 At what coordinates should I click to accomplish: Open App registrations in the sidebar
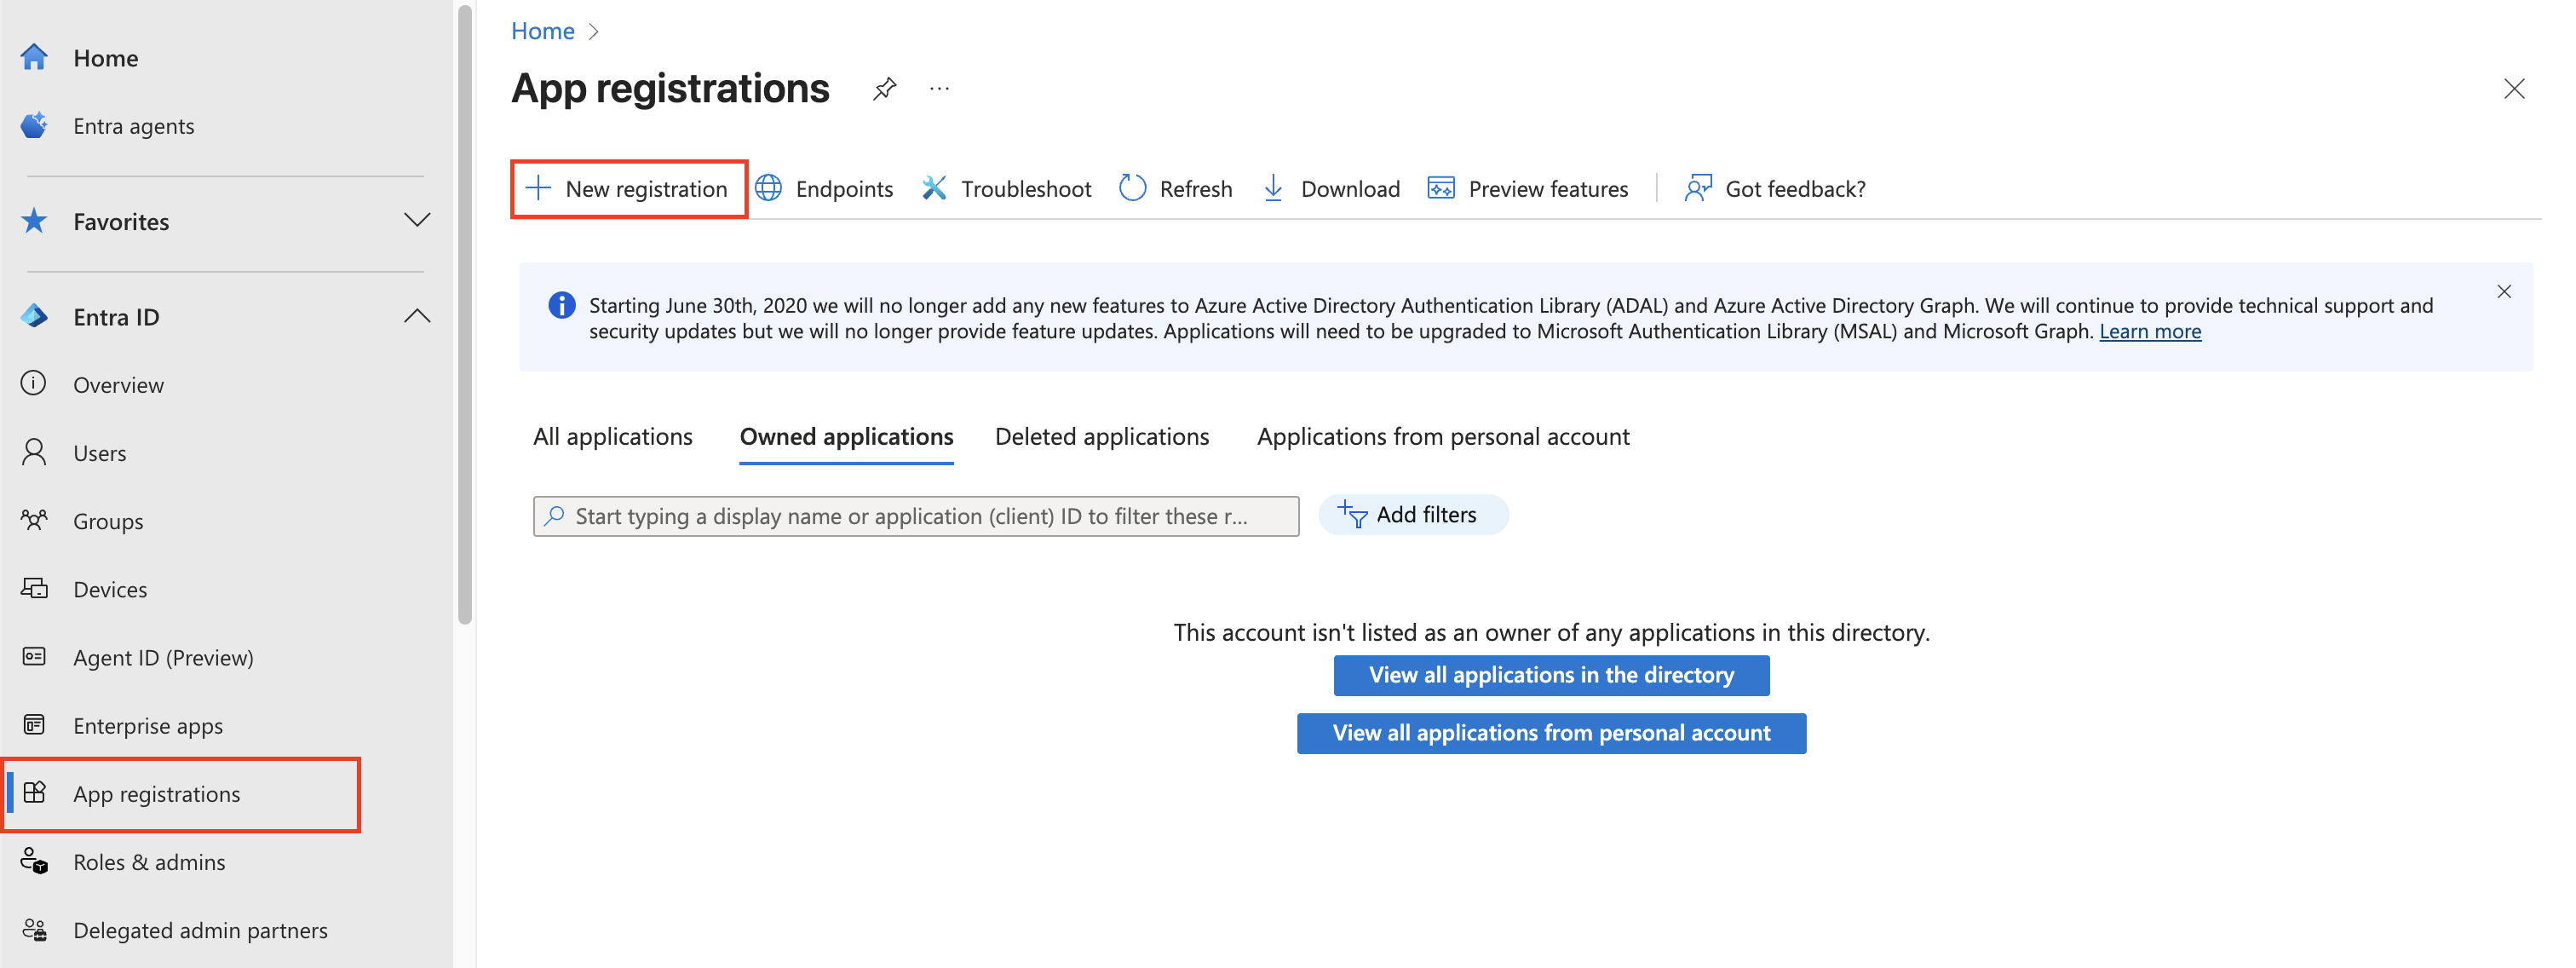coord(156,793)
